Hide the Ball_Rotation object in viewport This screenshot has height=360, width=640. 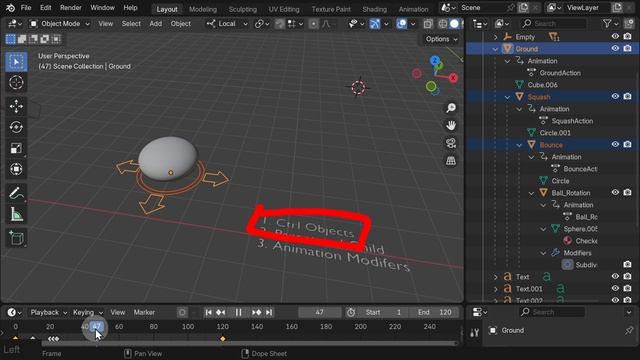[615, 192]
